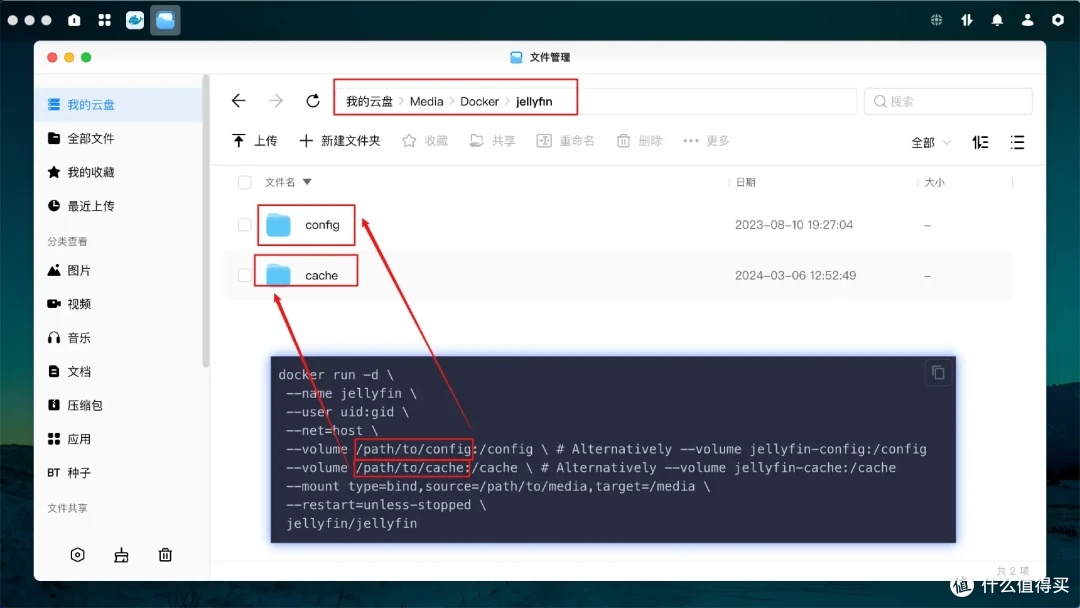Go back with the left arrow
1080x608 pixels.
click(x=238, y=101)
